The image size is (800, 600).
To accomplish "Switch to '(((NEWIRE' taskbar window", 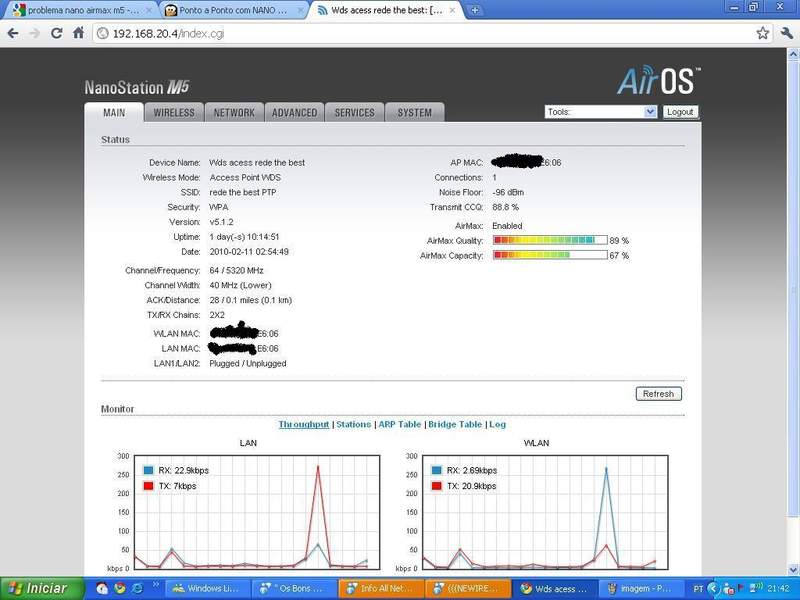I will (x=468, y=589).
